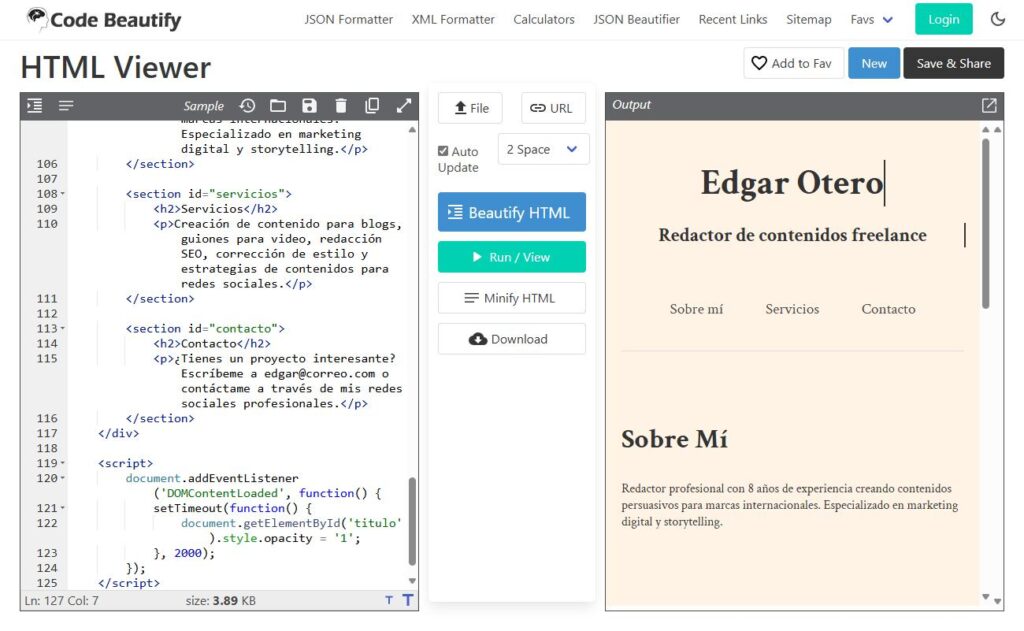1024x631 pixels.
Task: Toggle the Auto Update checkbox
Action: point(443,151)
